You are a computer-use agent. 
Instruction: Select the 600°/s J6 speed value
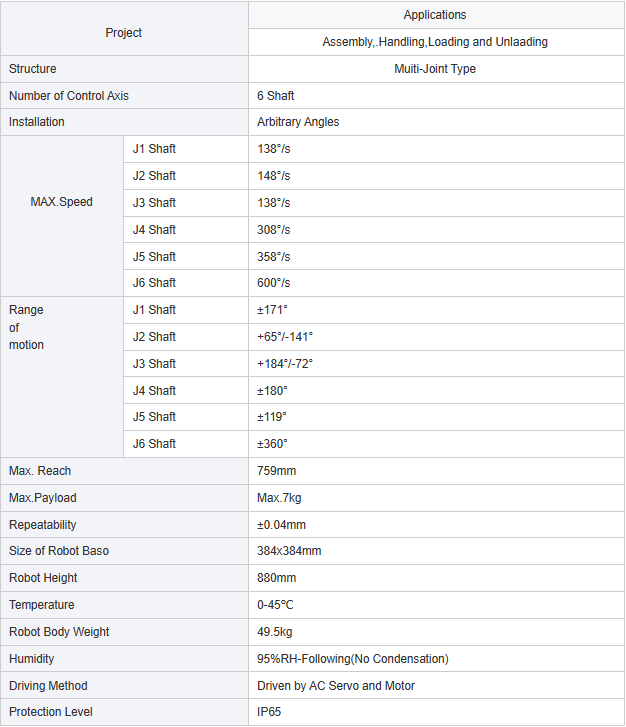tap(274, 283)
